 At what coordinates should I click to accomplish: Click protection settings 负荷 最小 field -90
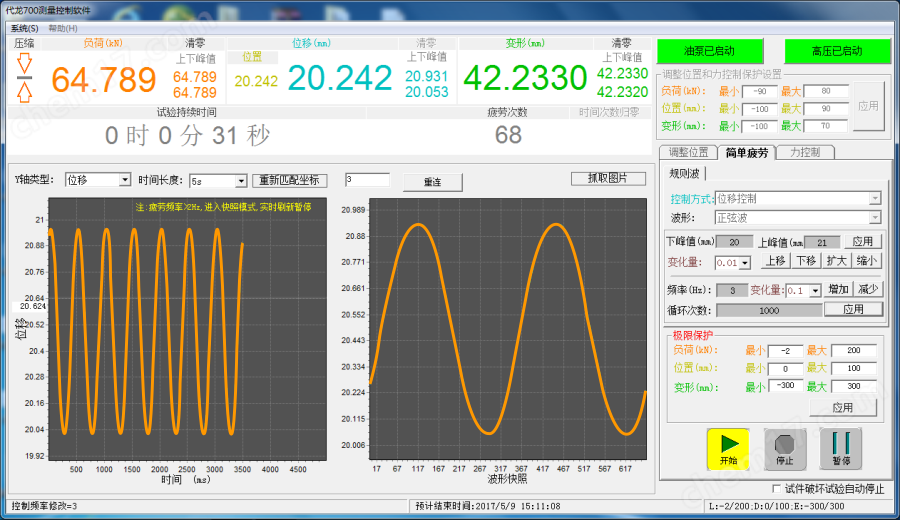coord(759,91)
